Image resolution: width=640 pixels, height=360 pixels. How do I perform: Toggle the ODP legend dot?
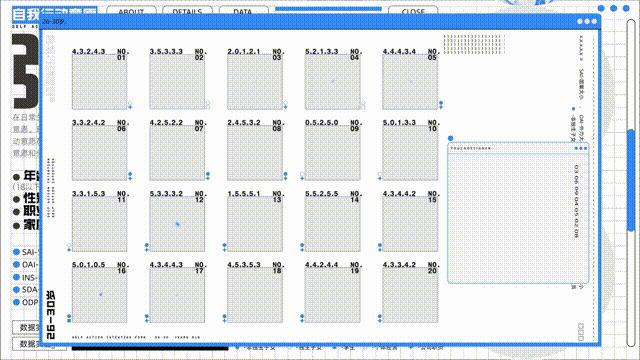tap(16, 302)
